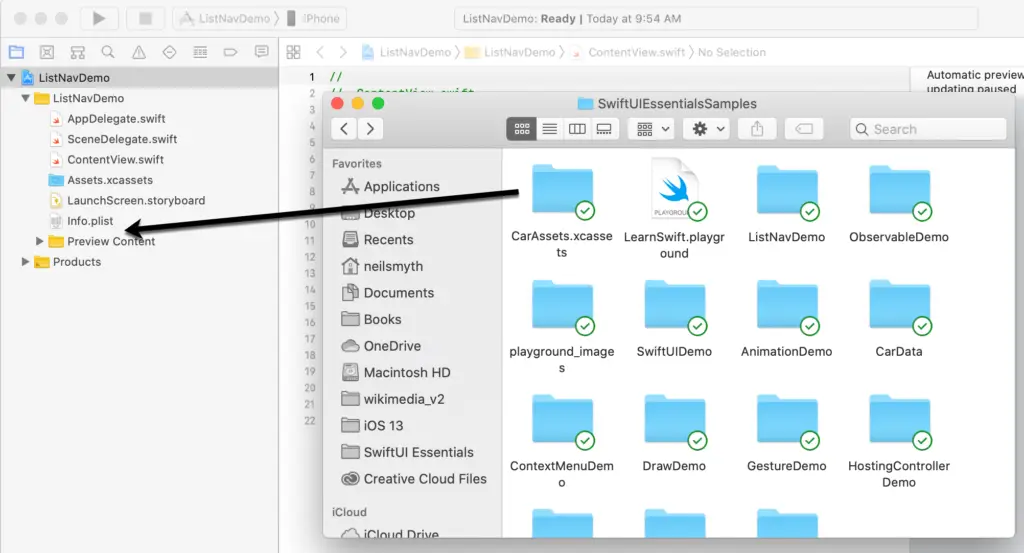Screen dimensions: 1024x553
Task: Switch Finder to list view
Action: click(549, 129)
